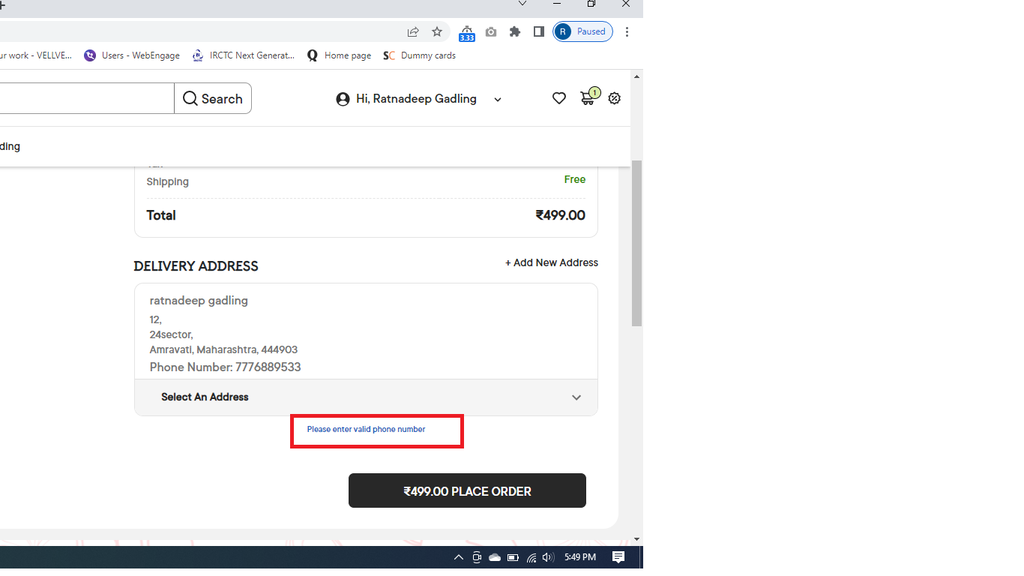Open the IRCTC Next Generation bookmark
Screen dimensions: 1024x576
pyautogui.click(x=243, y=56)
